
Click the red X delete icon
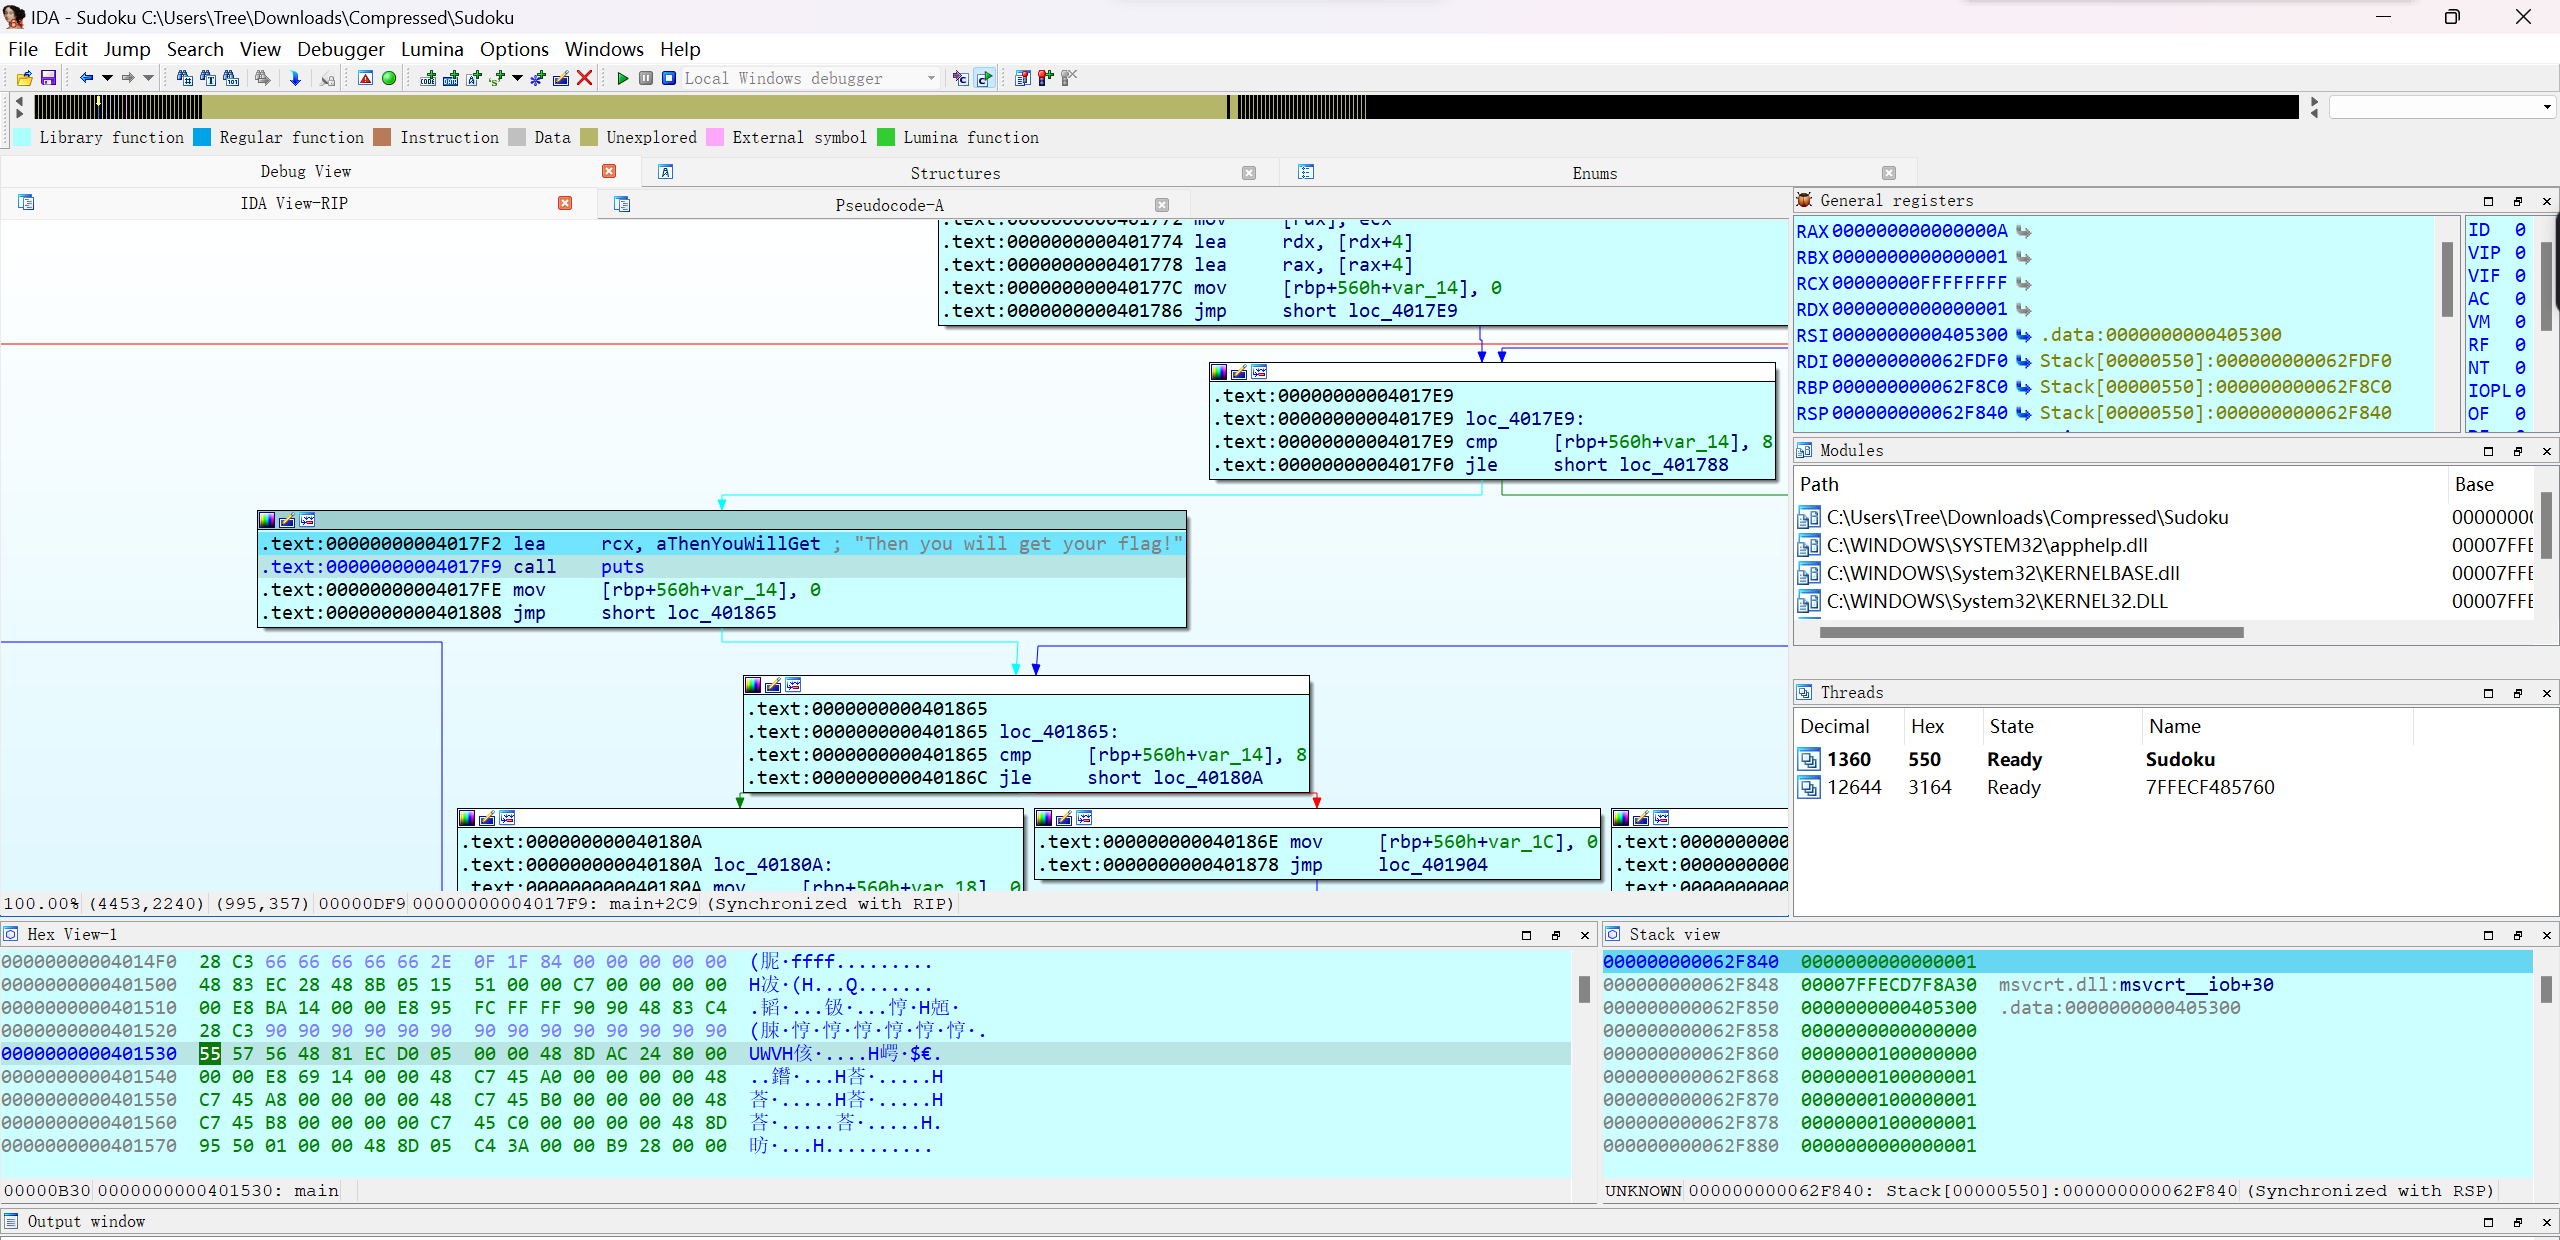(x=585, y=78)
